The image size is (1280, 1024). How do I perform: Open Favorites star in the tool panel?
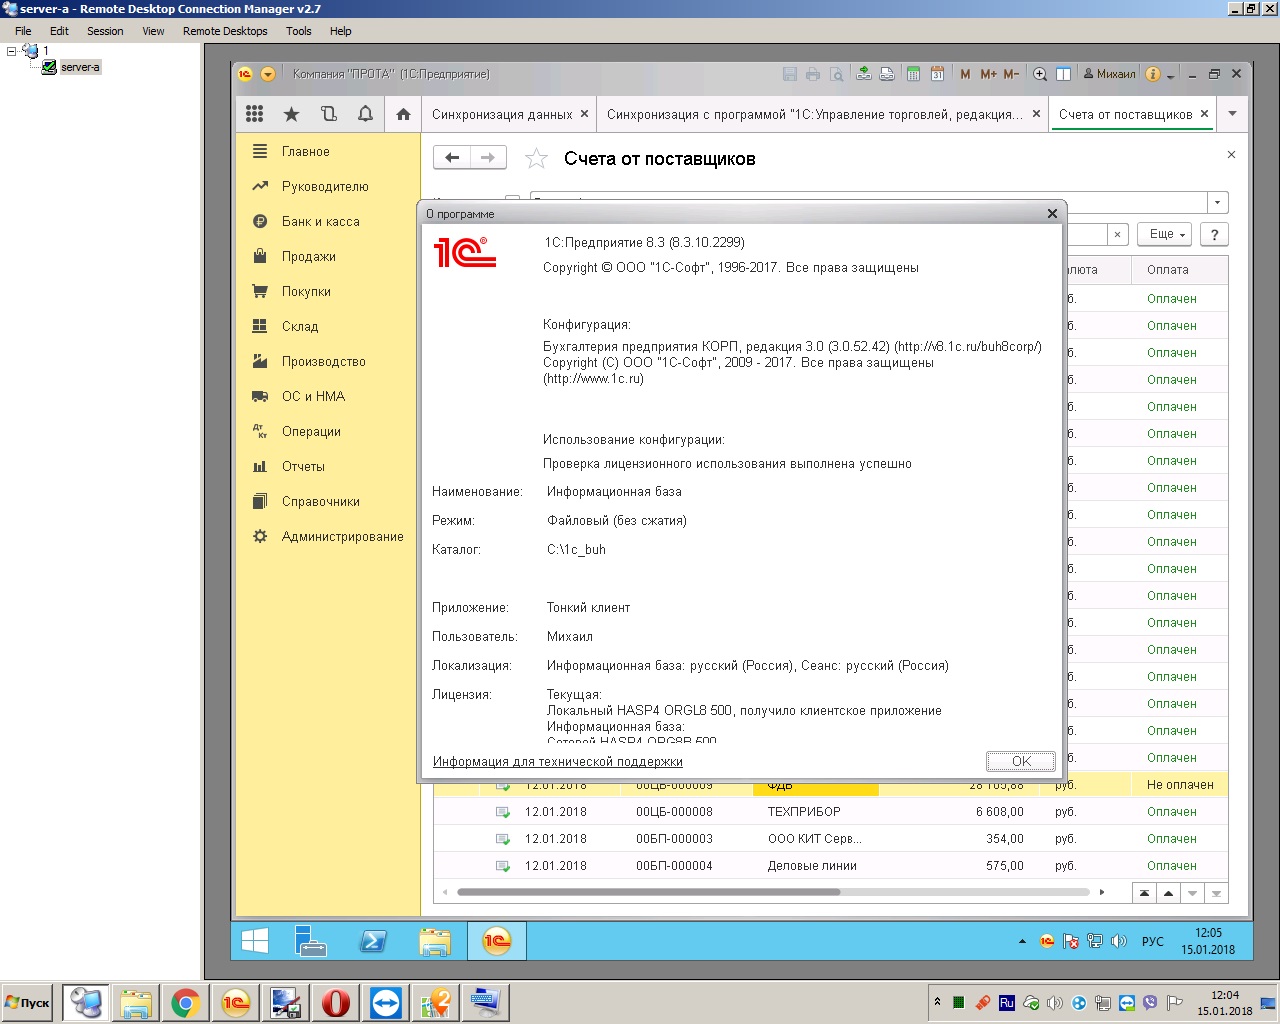click(x=291, y=114)
